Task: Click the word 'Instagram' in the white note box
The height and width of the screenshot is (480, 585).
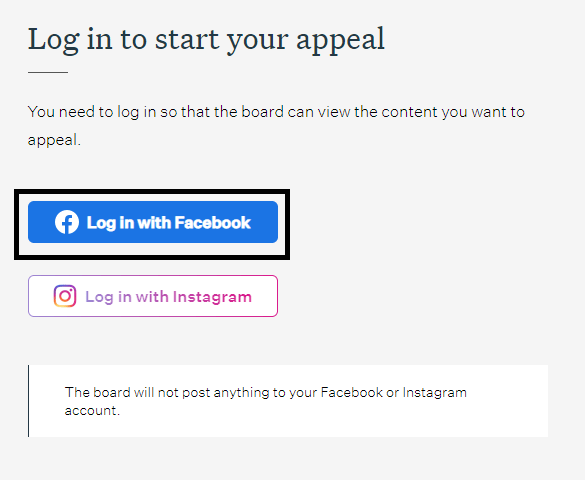Action: tap(435, 393)
